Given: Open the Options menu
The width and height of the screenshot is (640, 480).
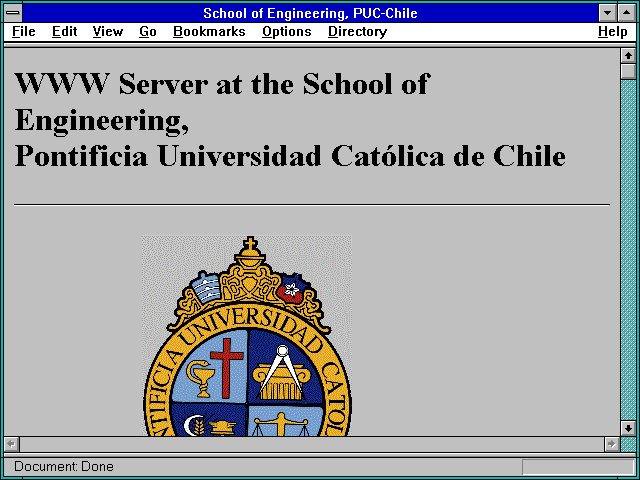Looking at the screenshot, I should pos(287,32).
